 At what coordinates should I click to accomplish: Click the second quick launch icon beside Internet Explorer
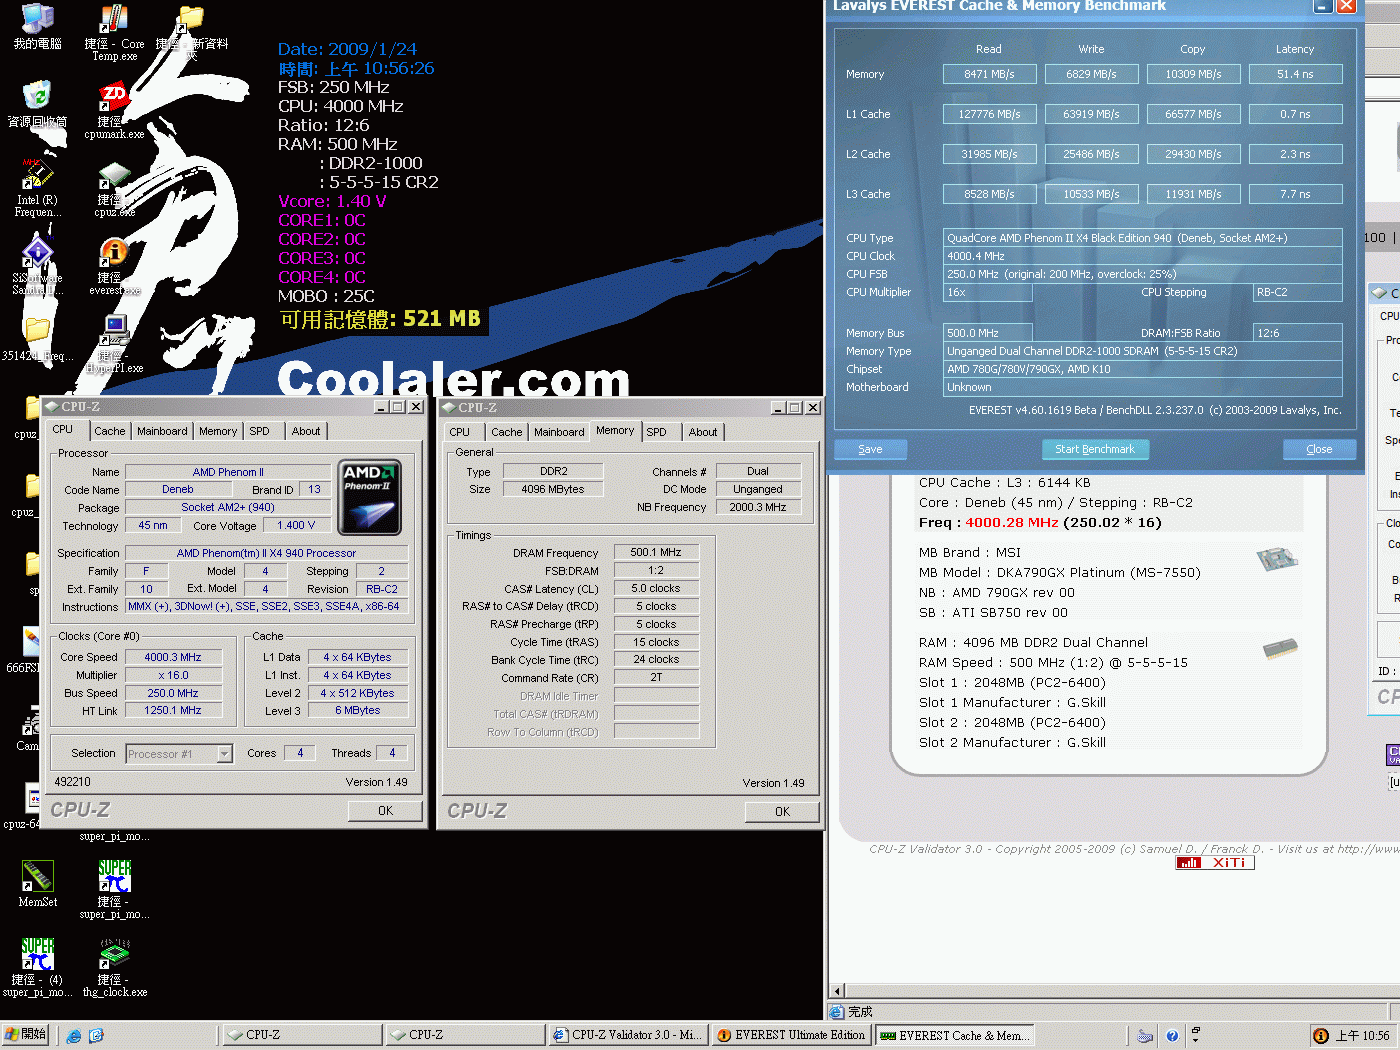pos(96,1036)
